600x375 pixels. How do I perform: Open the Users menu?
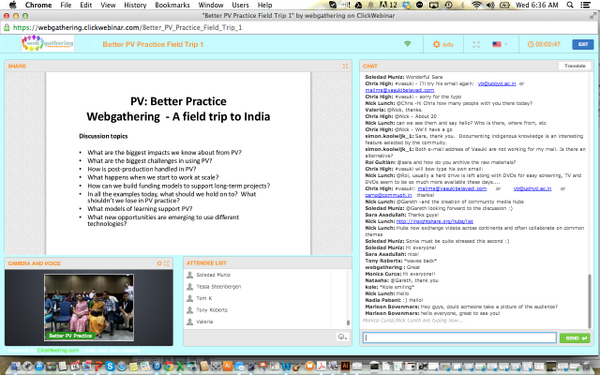[x=240, y=5]
